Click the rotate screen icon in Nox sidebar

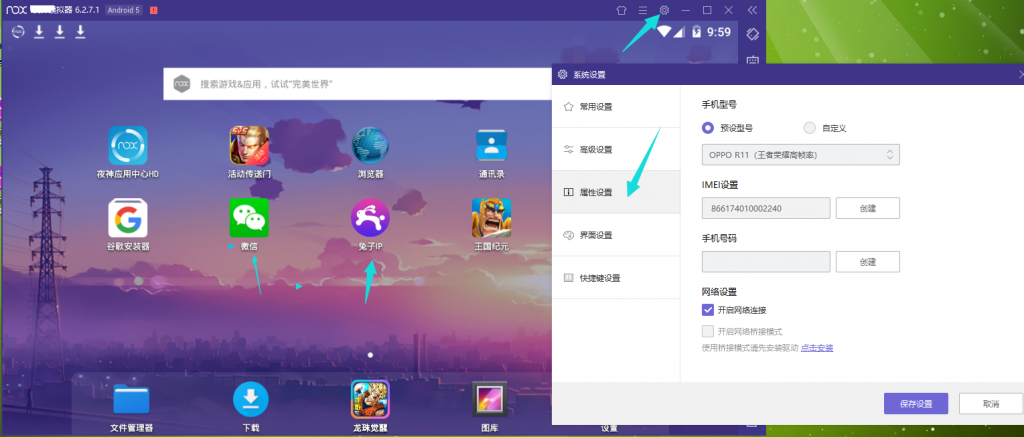[752, 33]
